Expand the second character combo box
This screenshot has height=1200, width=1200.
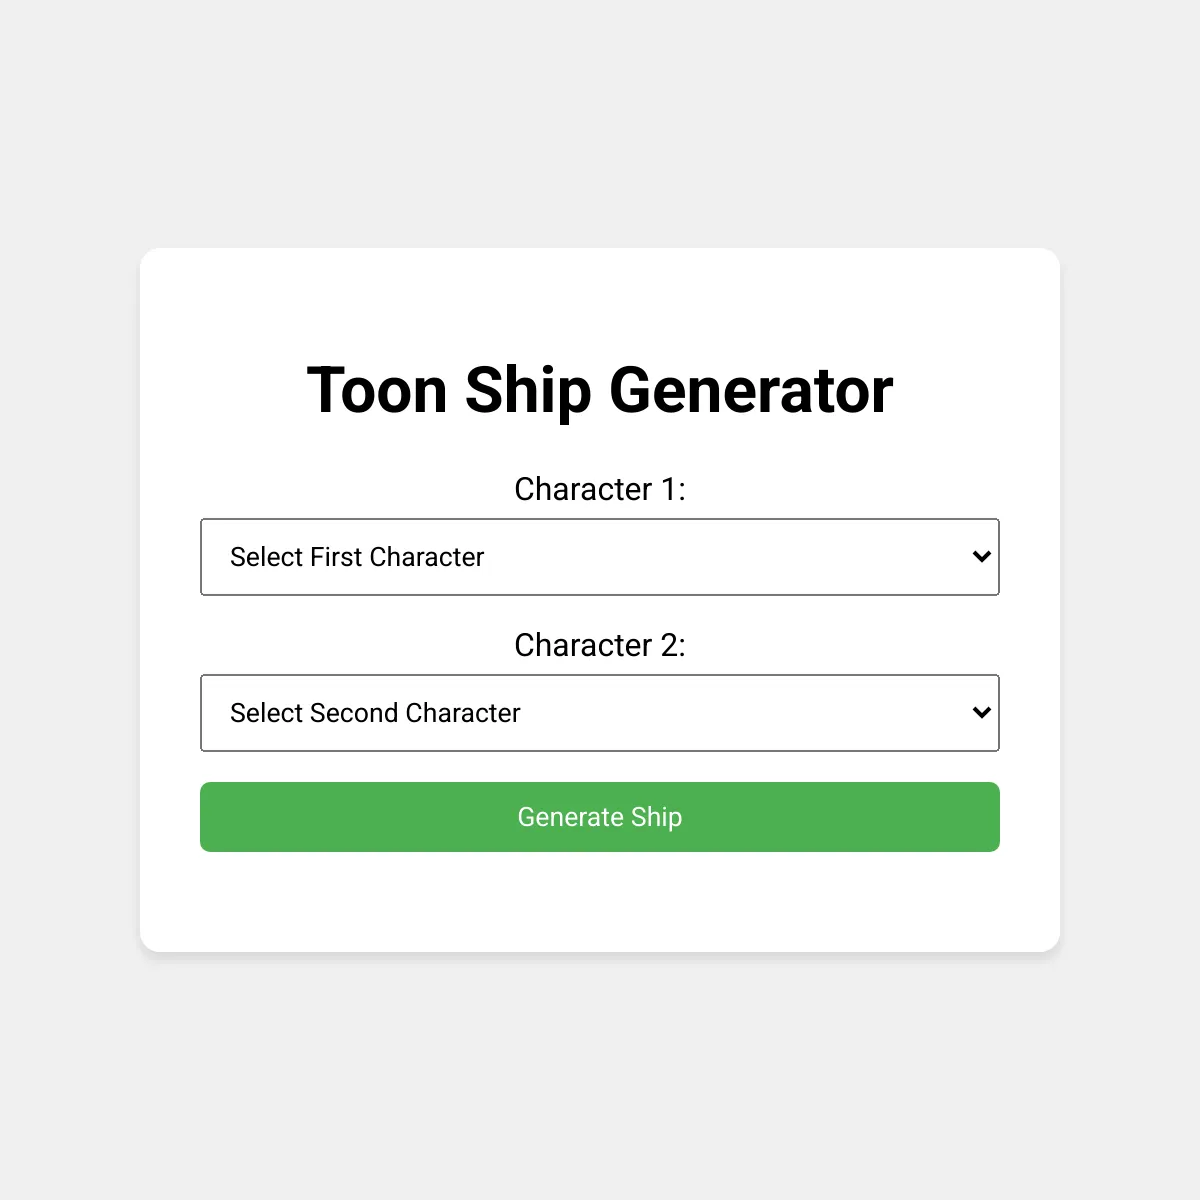tap(600, 713)
